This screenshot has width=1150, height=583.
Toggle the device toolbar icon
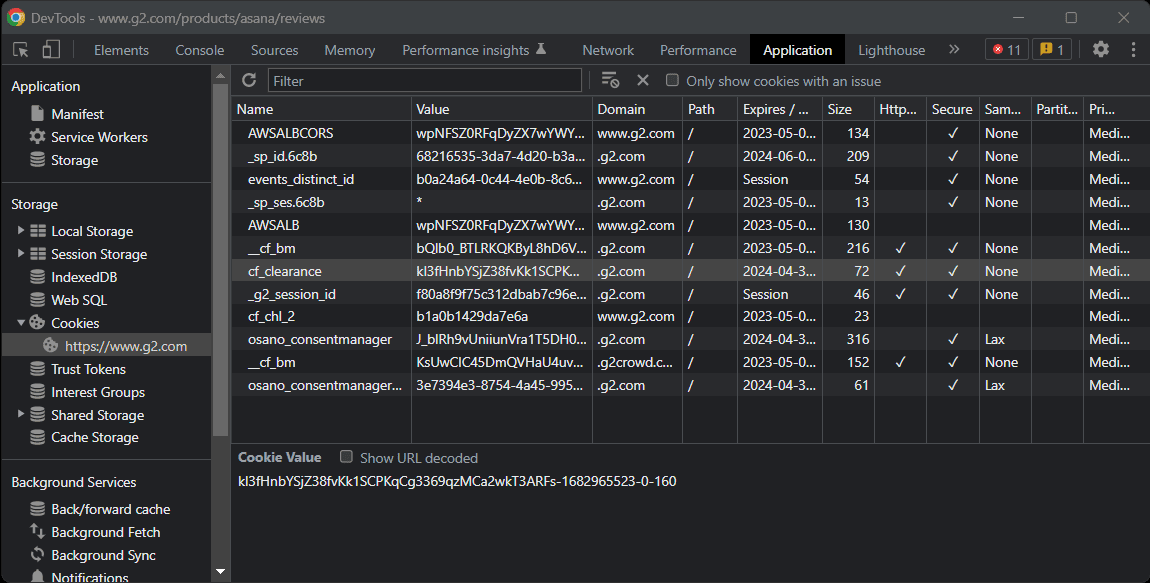coord(51,50)
